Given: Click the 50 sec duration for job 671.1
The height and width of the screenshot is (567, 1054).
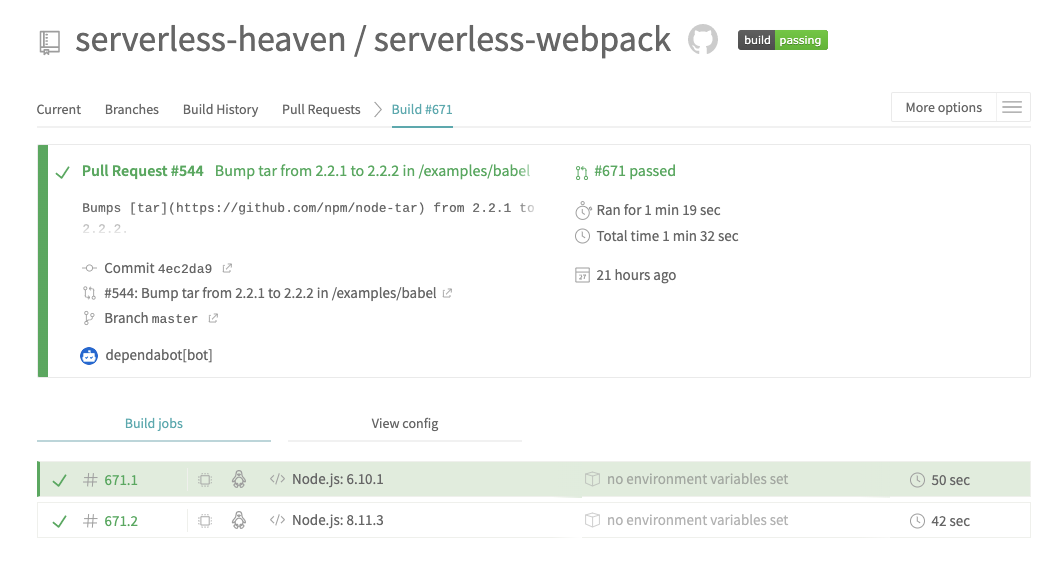Looking at the screenshot, I should pyautogui.click(x=950, y=480).
